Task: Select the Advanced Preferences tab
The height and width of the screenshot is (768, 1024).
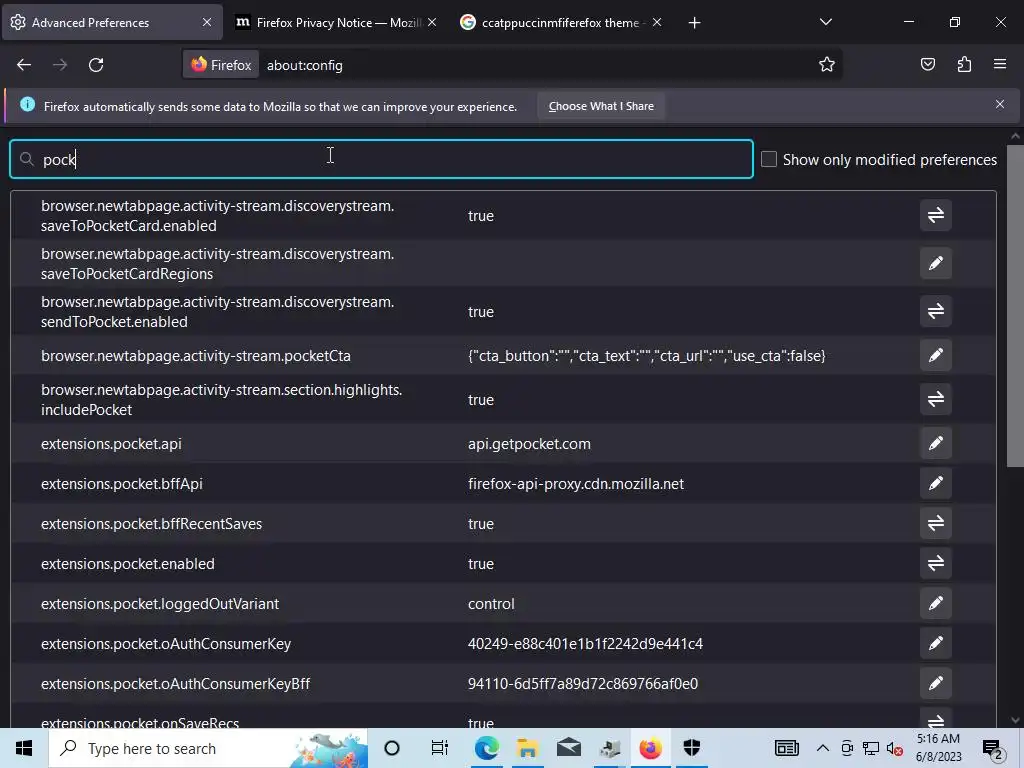Action: [x=111, y=23]
